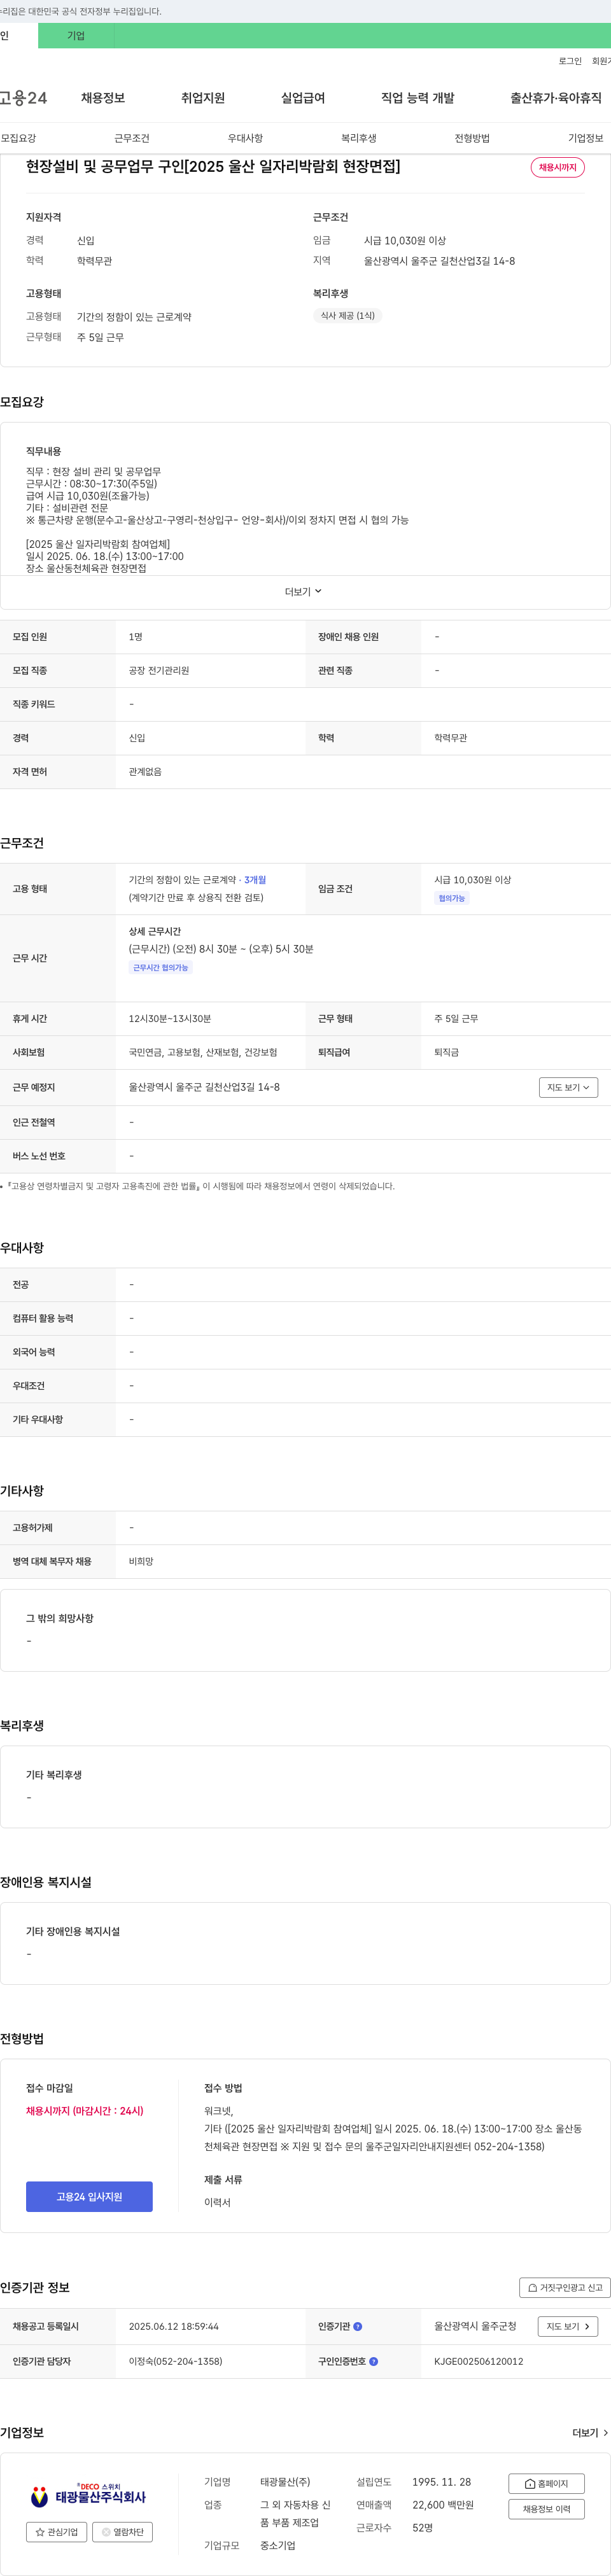Click the 중소기업 company size value
This screenshot has width=611, height=2576.
[278, 2545]
